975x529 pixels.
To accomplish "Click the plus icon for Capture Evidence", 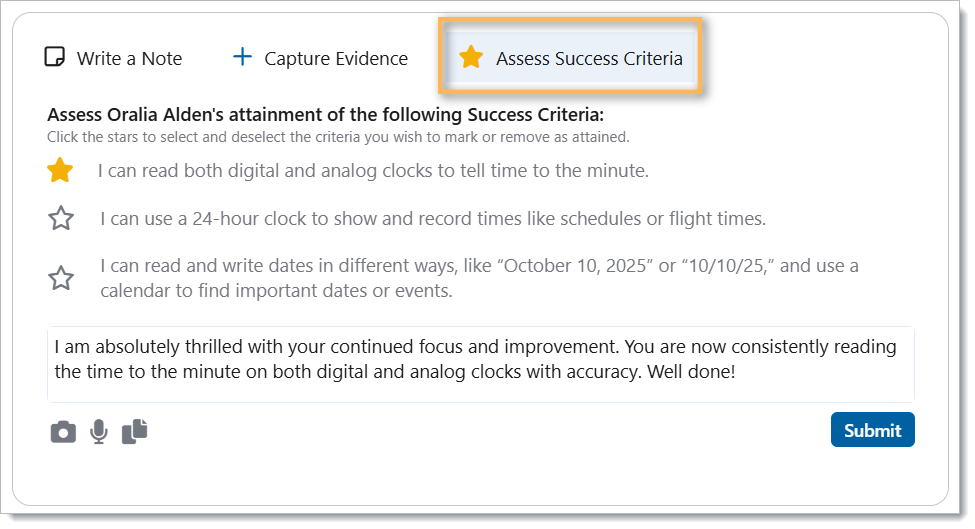I will coord(242,57).
